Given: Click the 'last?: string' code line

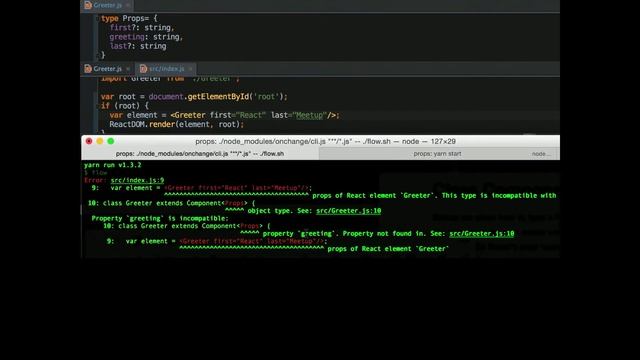Looking at the screenshot, I should point(138,47).
